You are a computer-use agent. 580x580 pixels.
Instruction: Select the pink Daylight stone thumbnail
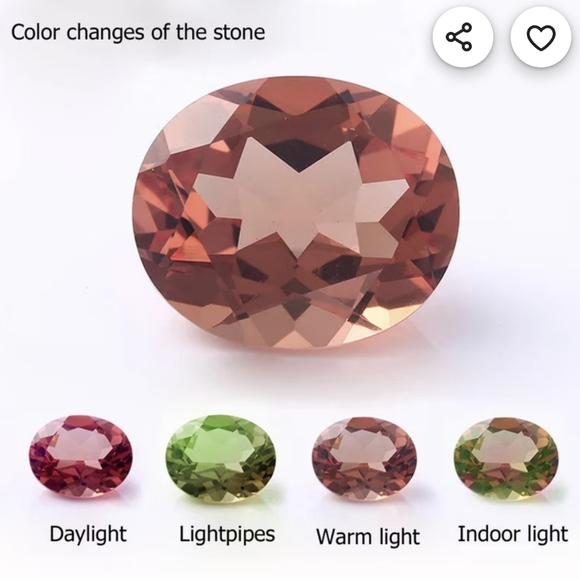(80, 456)
